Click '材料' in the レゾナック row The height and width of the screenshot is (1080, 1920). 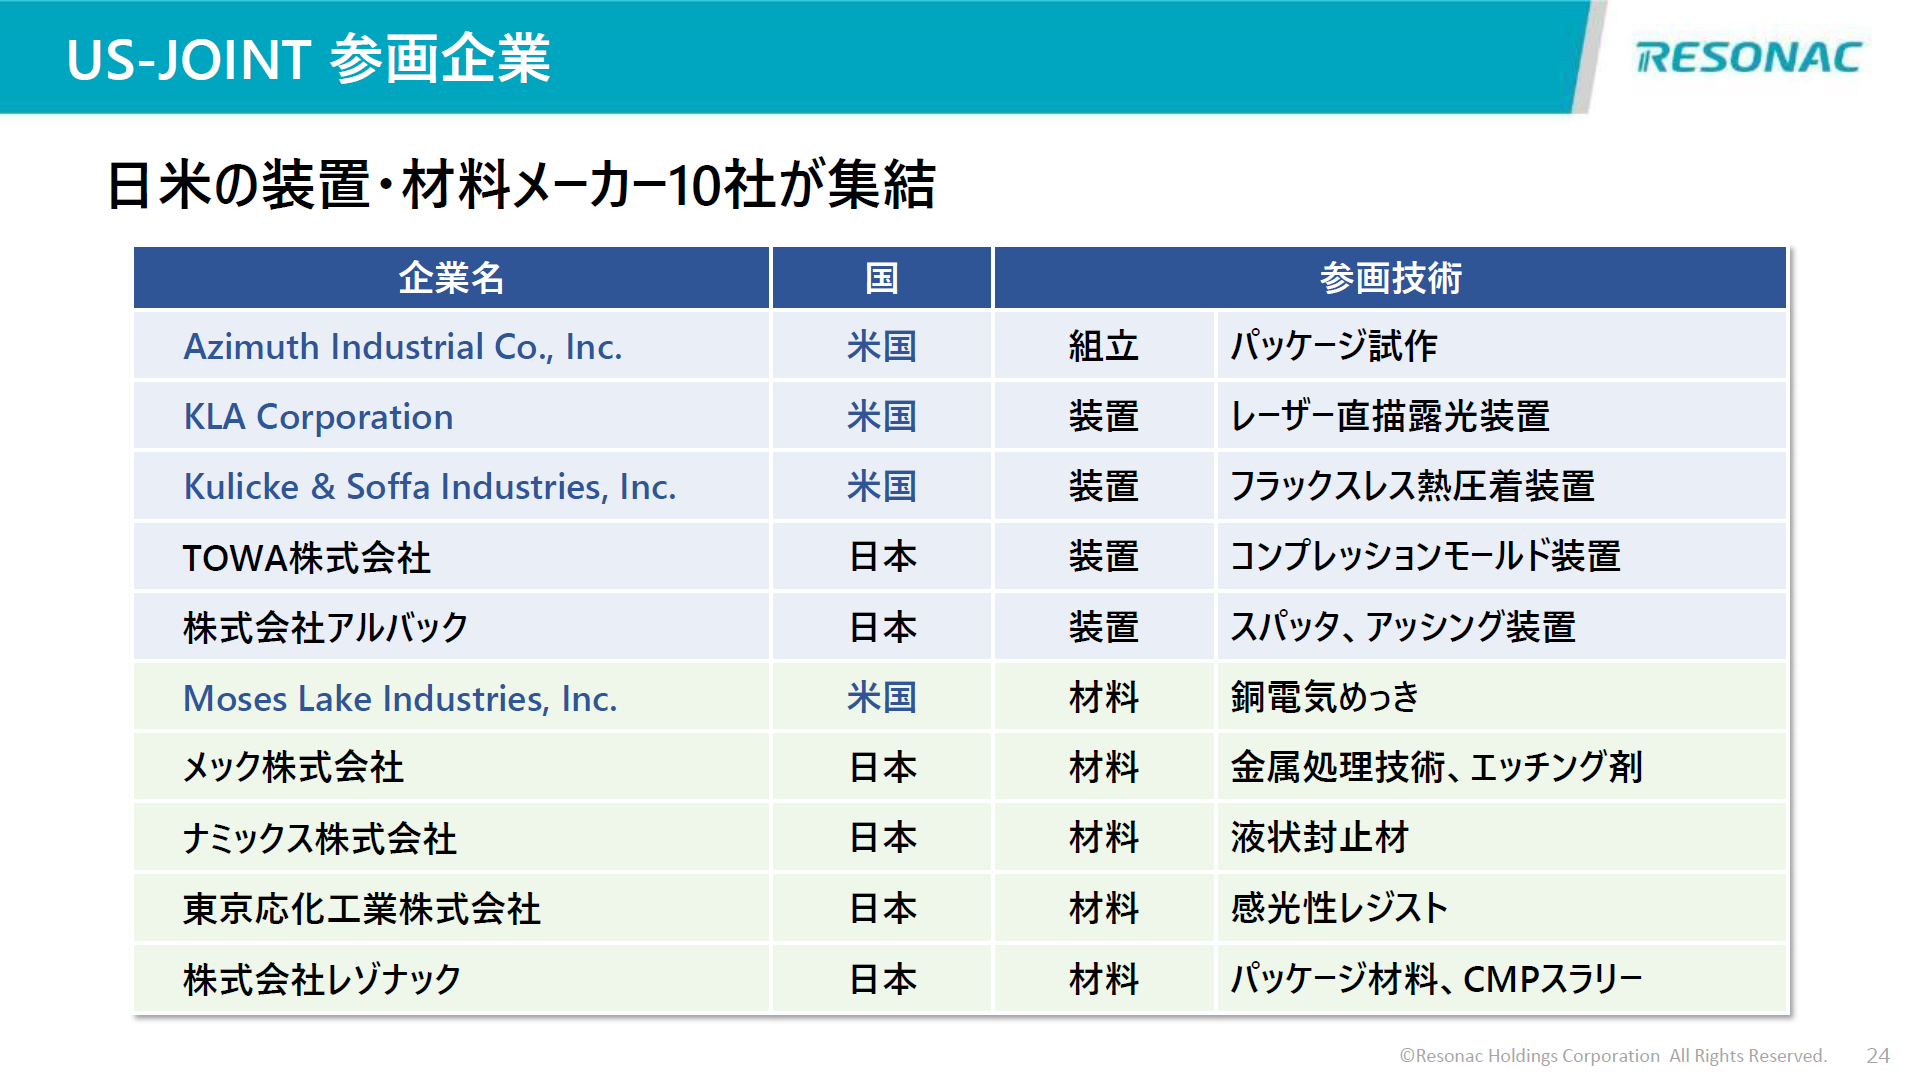pyautogui.click(x=1104, y=978)
